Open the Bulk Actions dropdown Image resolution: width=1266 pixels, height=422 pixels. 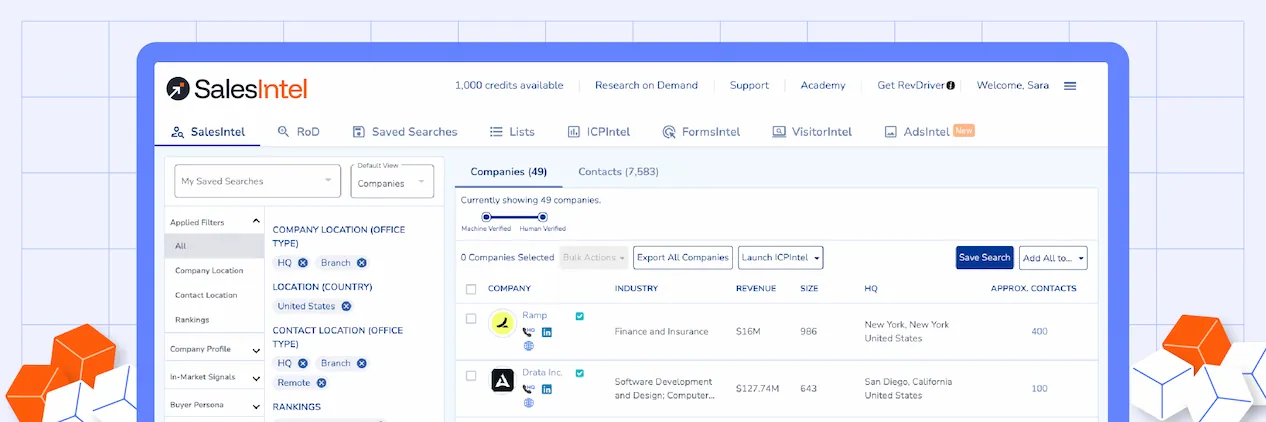594,258
